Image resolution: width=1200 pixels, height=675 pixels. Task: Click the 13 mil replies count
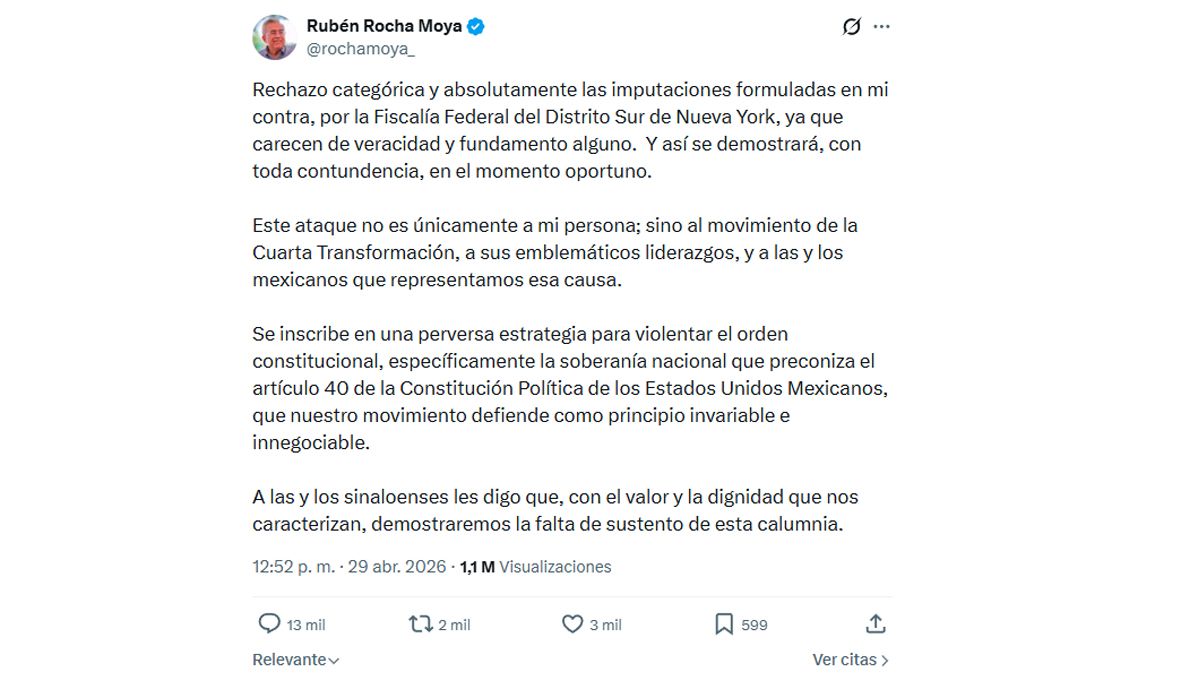click(x=306, y=625)
